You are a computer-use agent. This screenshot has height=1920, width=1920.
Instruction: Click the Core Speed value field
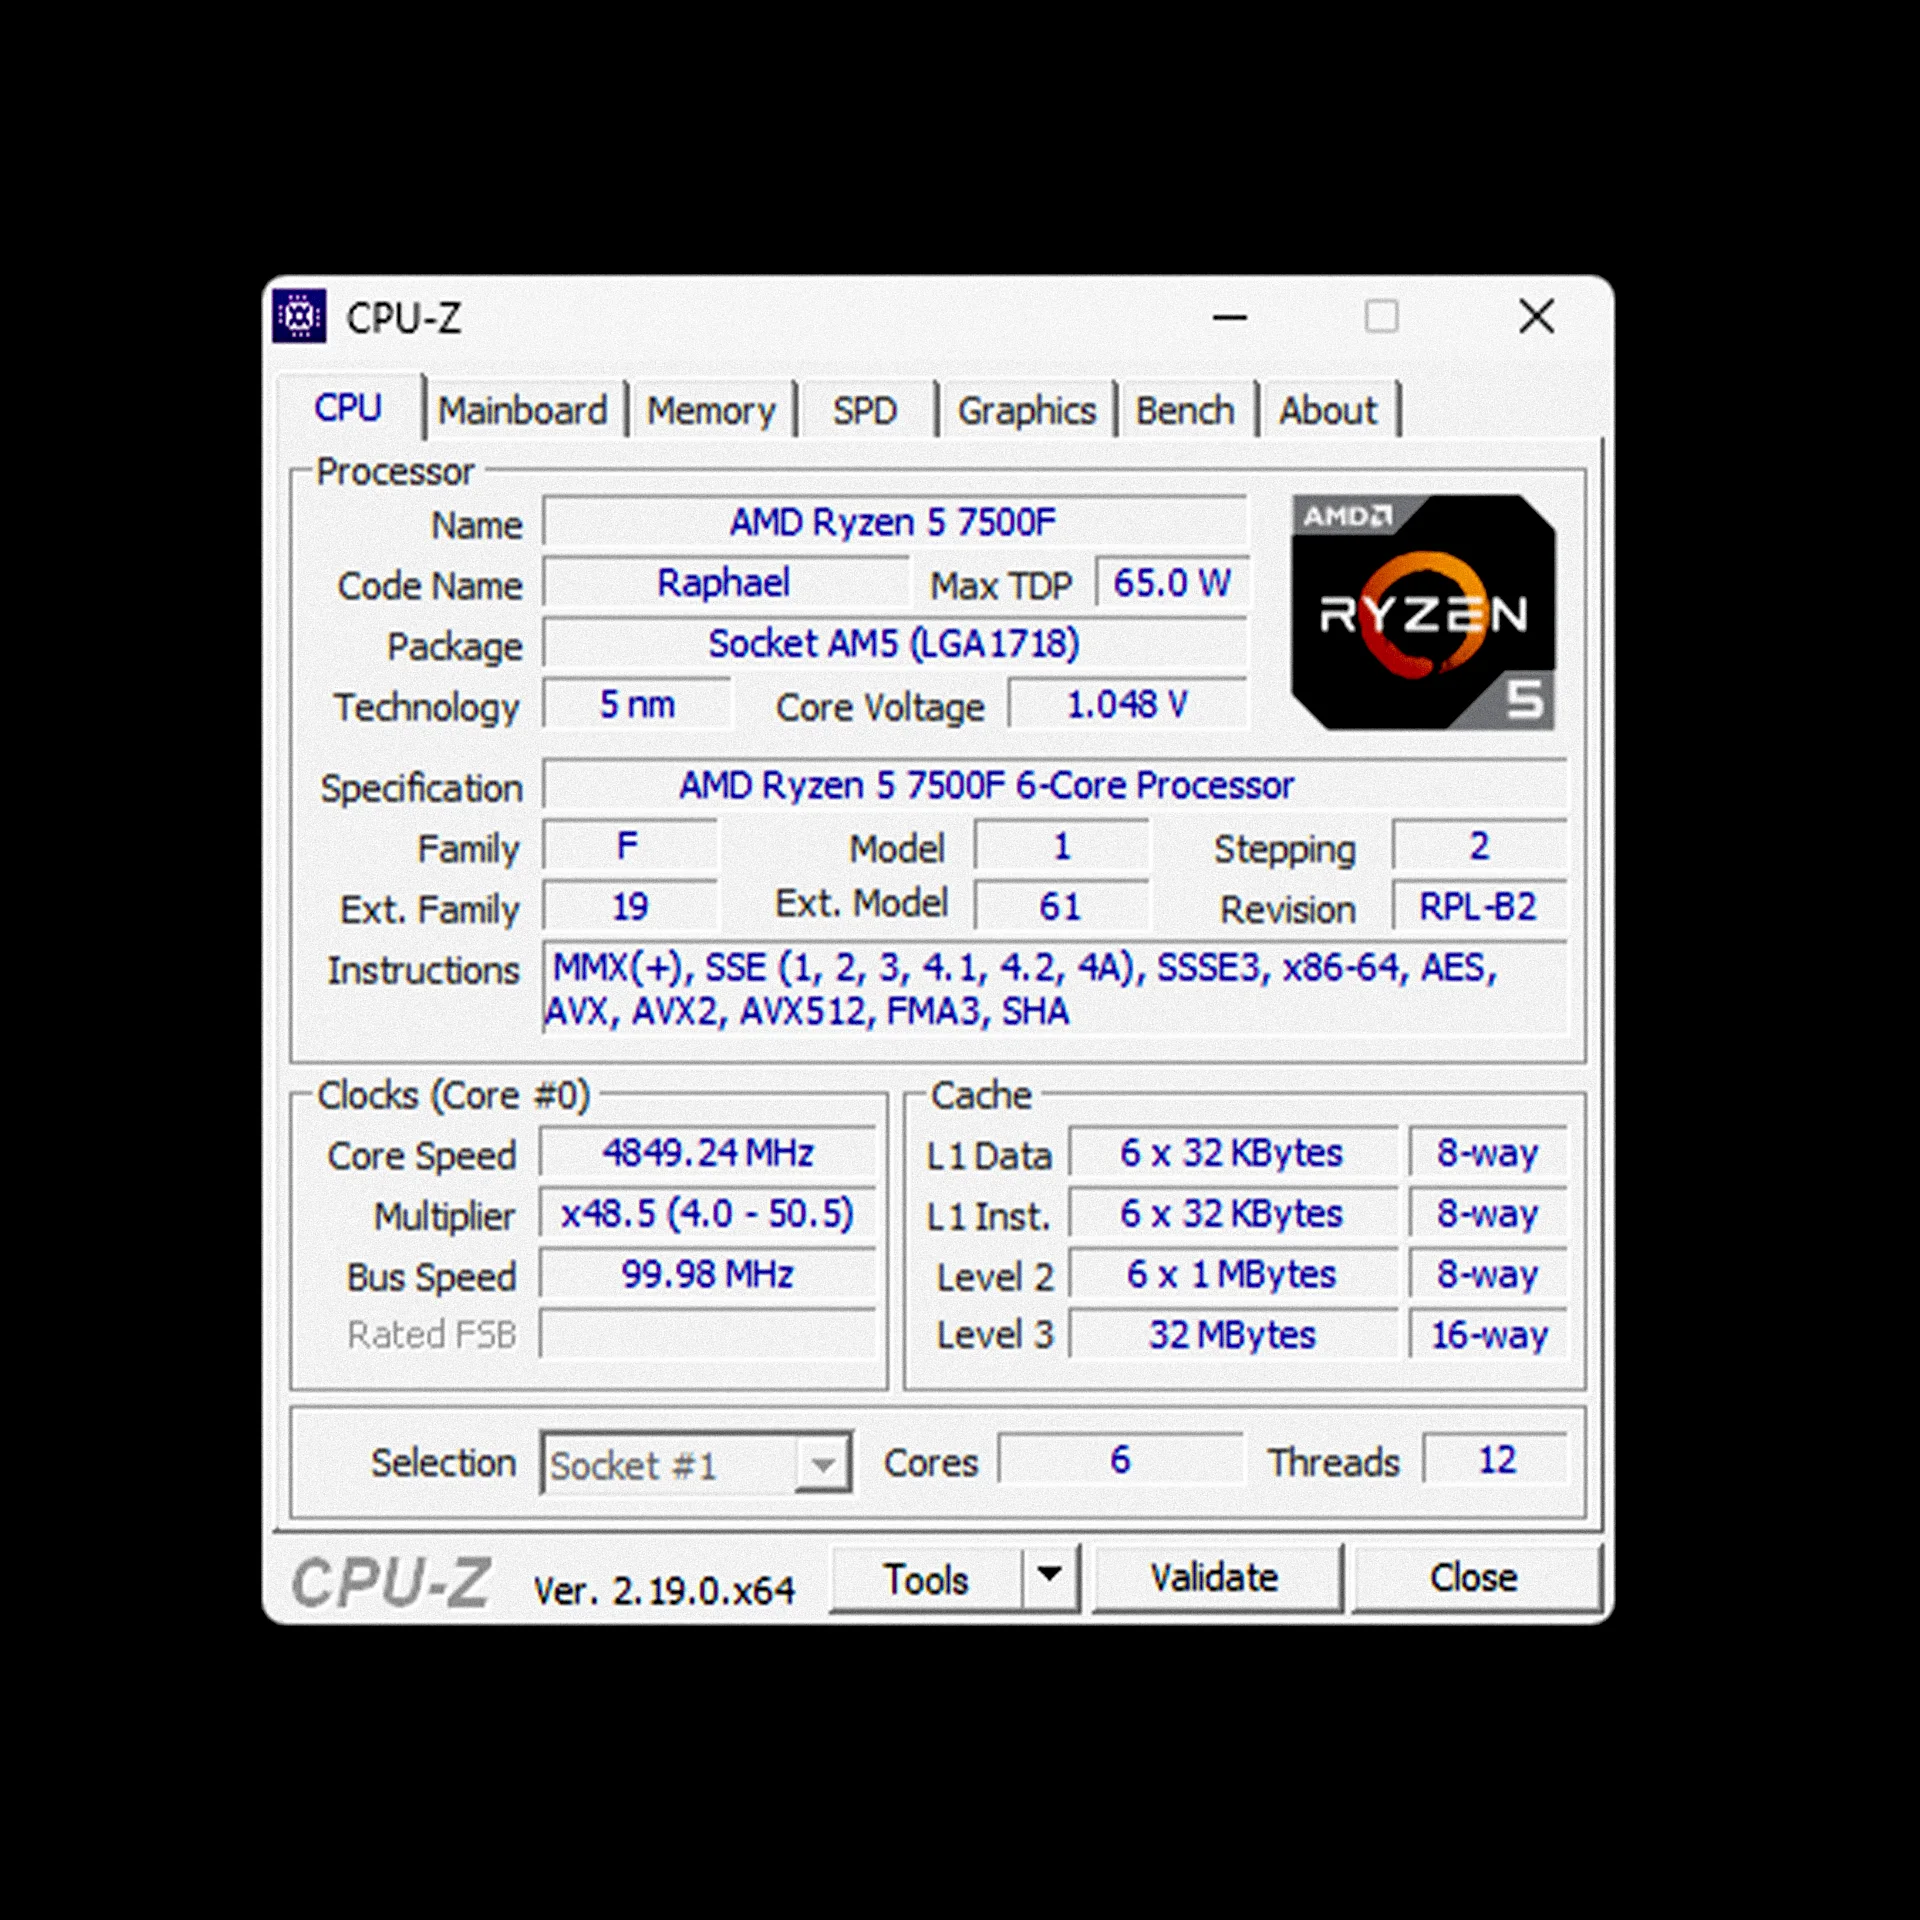(x=707, y=1153)
